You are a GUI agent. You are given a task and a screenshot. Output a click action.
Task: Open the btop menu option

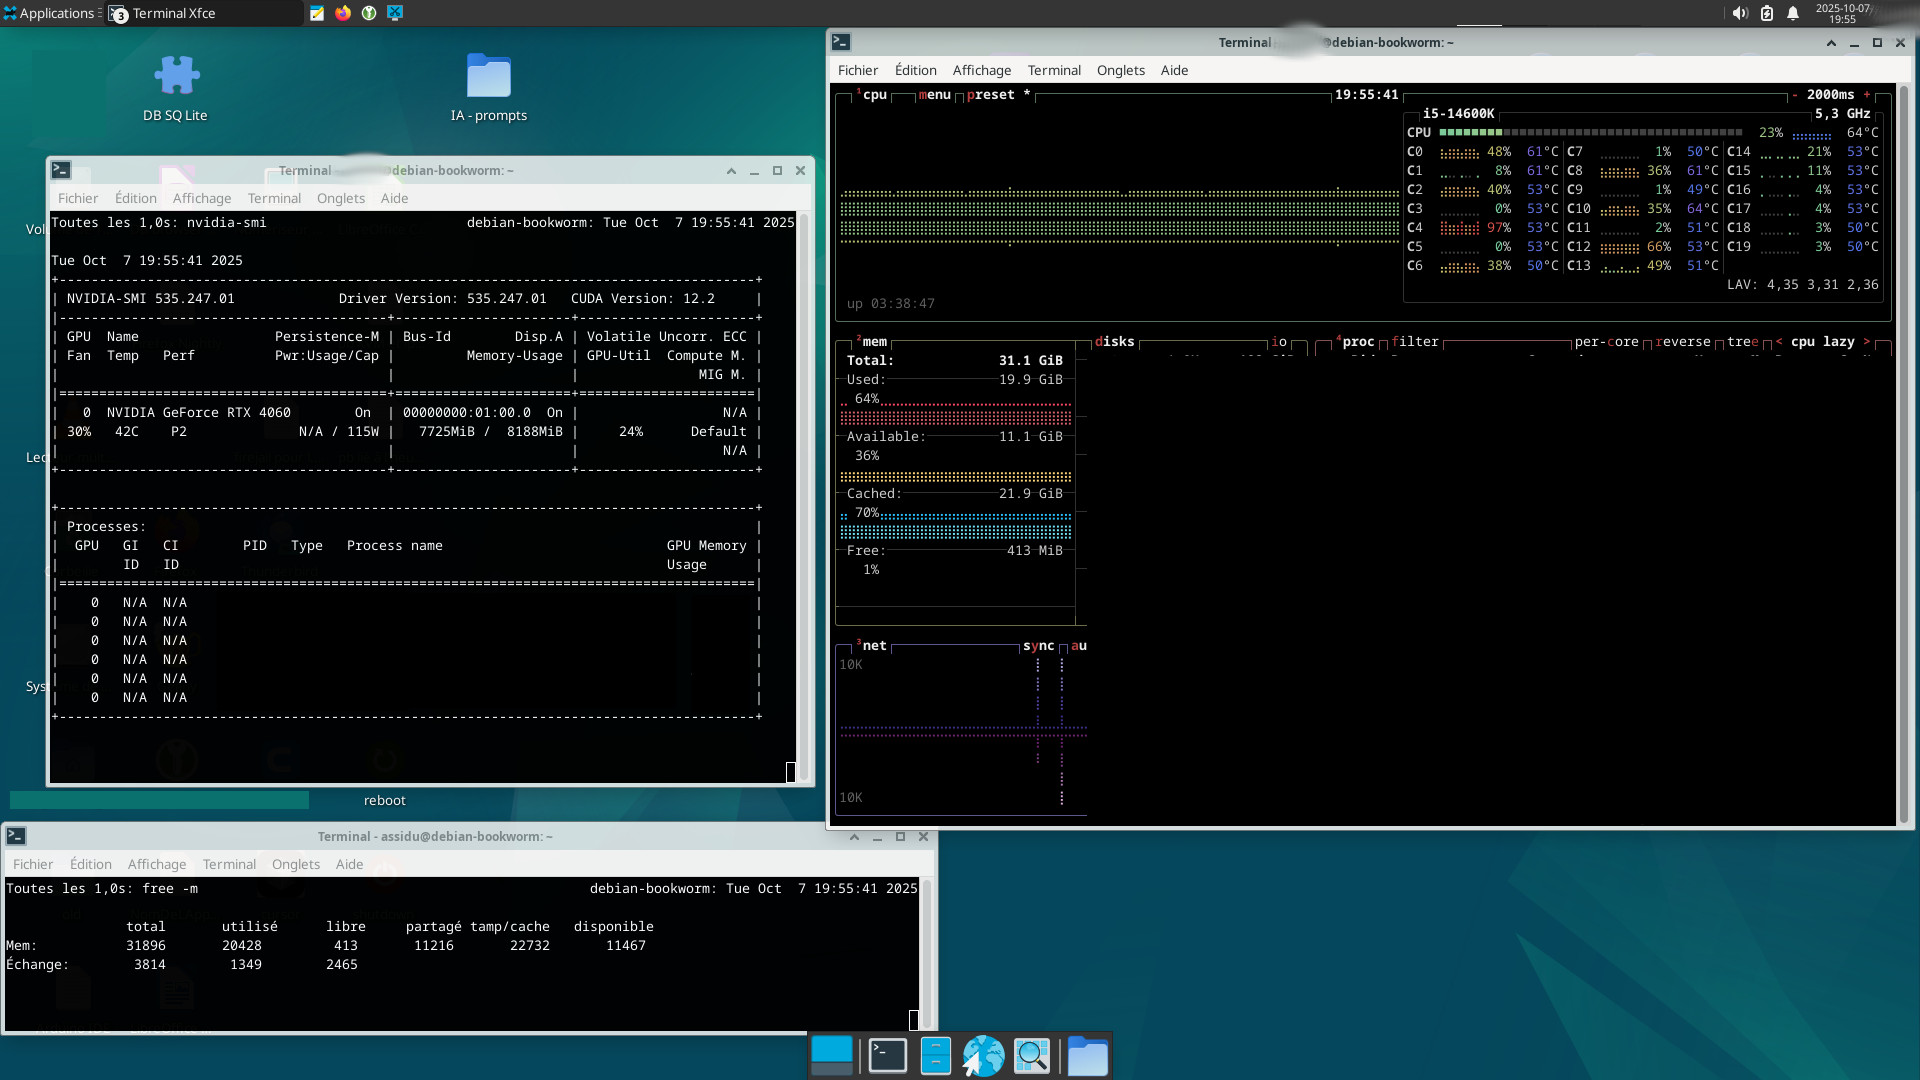click(x=934, y=95)
